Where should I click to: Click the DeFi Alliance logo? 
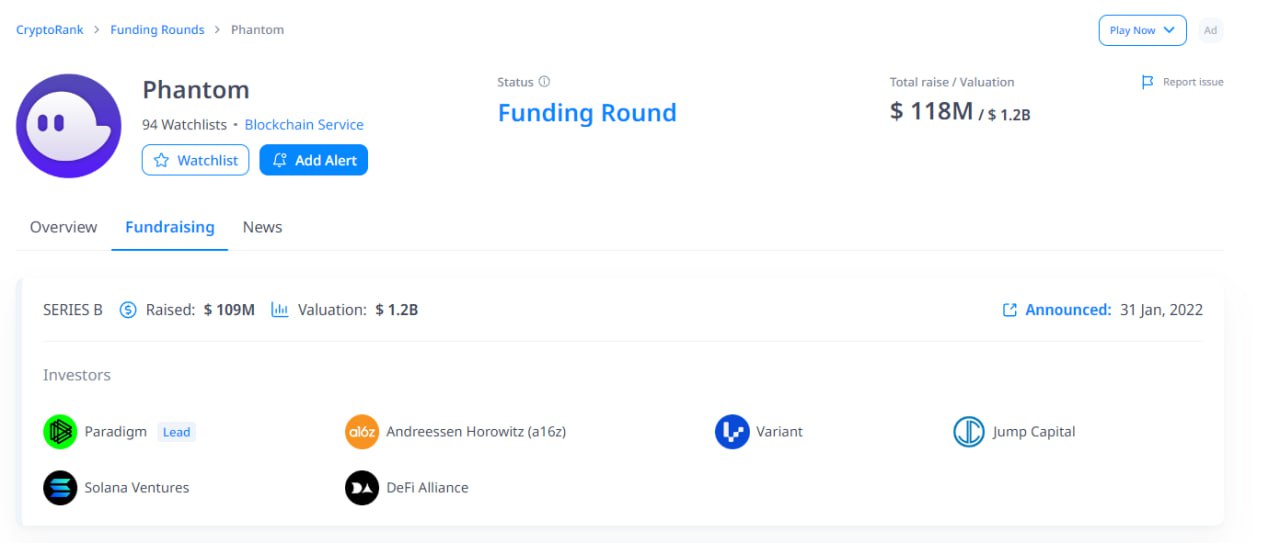click(362, 488)
